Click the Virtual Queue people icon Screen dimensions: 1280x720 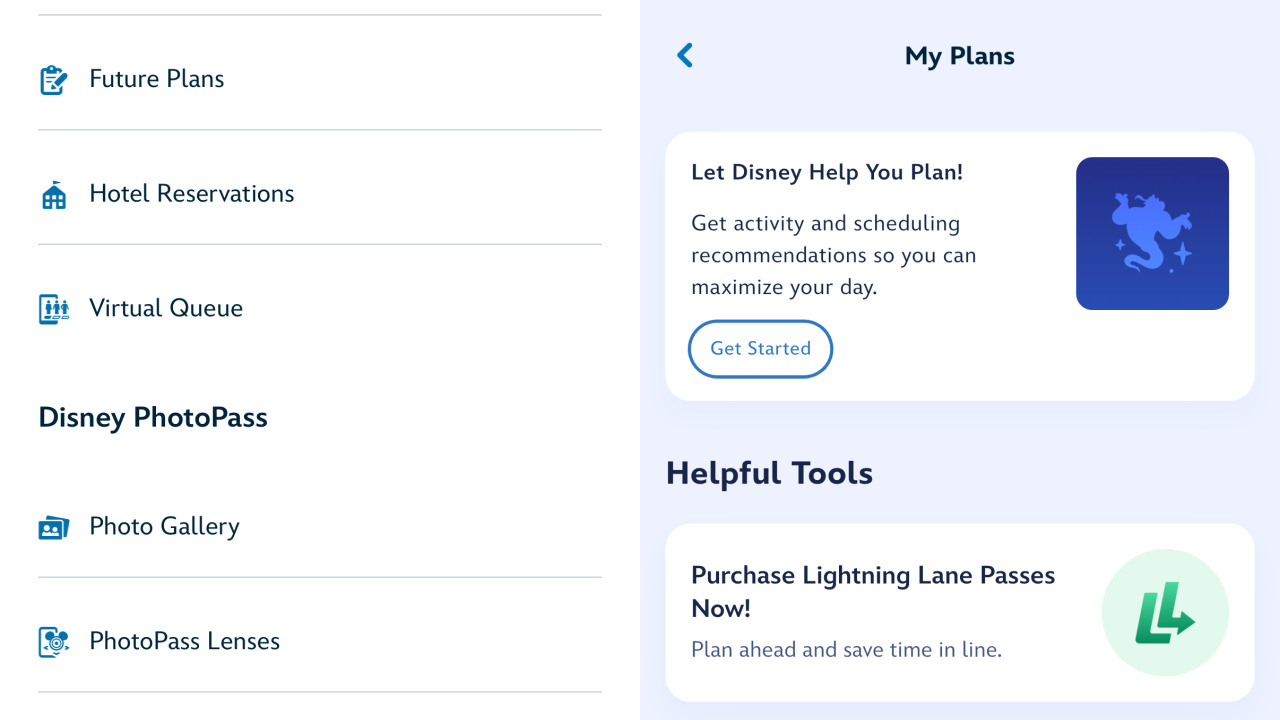pyautogui.click(x=54, y=309)
